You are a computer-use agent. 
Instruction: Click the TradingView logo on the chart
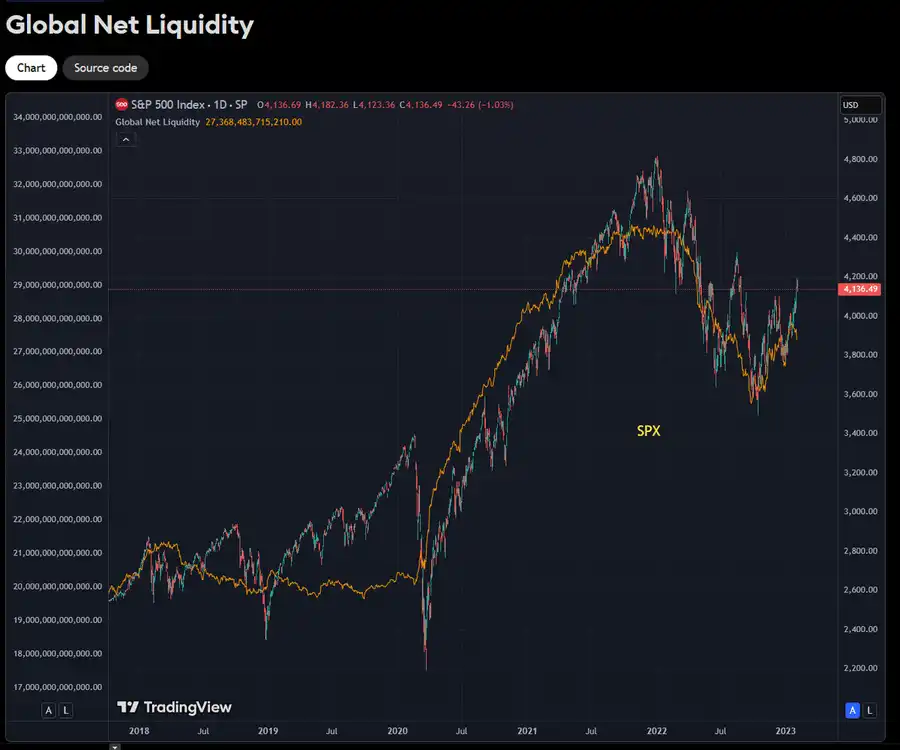pyautogui.click(x=174, y=707)
